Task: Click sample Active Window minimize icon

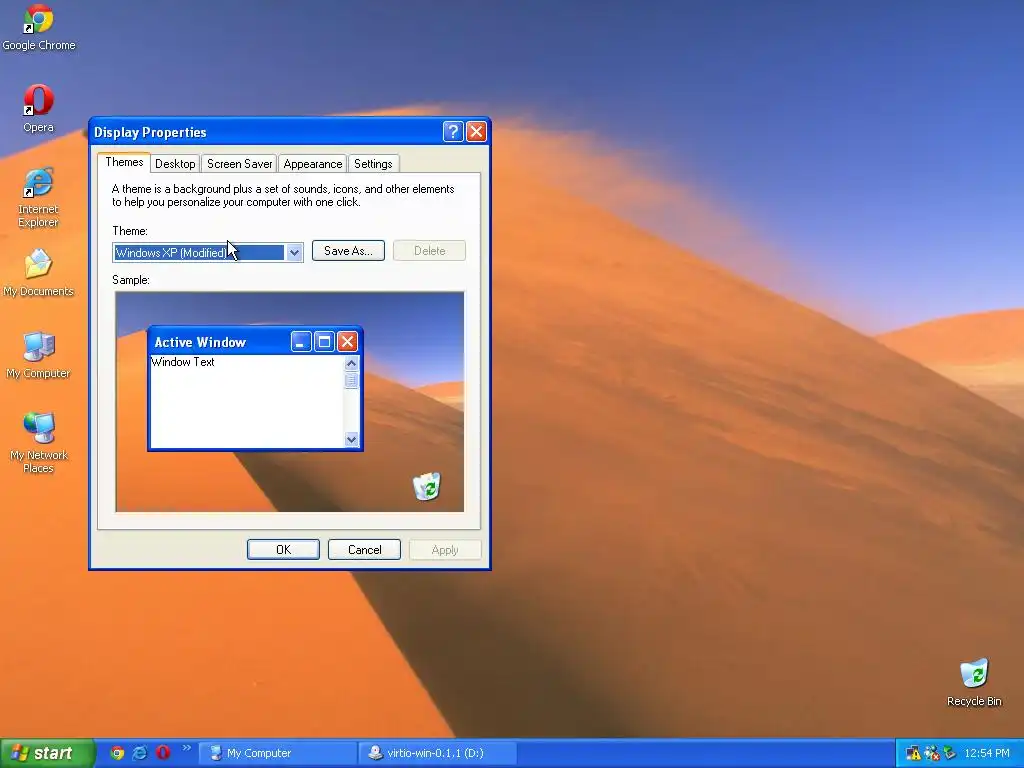Action: point(301,342)
